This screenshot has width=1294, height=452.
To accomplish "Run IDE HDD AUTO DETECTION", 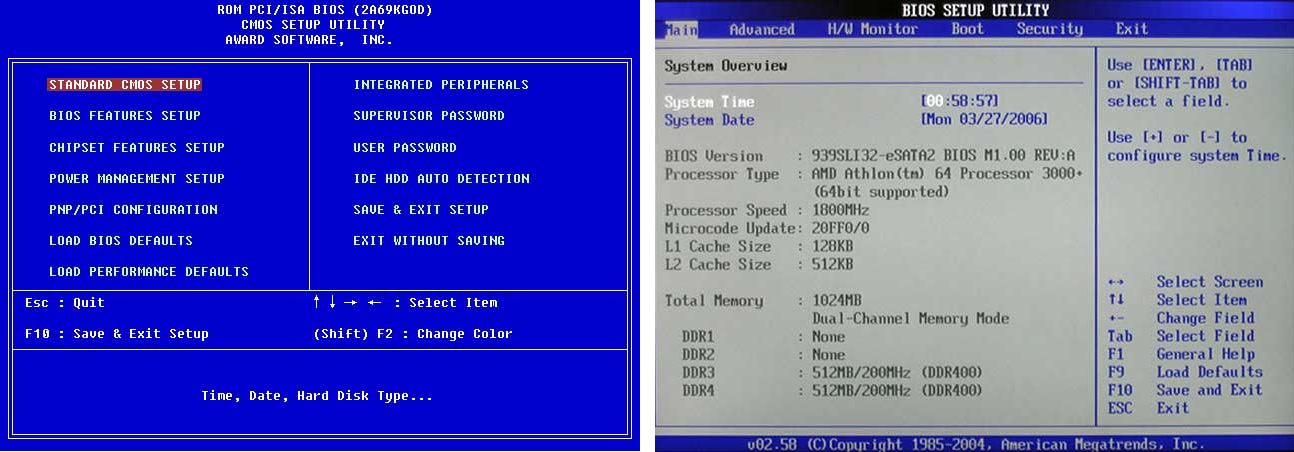I will [441, 179].
